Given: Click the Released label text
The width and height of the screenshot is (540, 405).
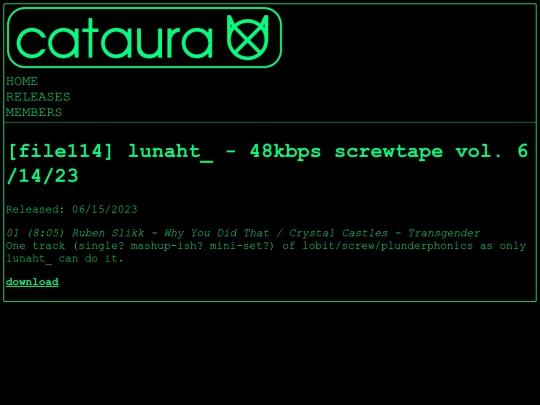Looking at the screenshot, I should tap(35, 209).
